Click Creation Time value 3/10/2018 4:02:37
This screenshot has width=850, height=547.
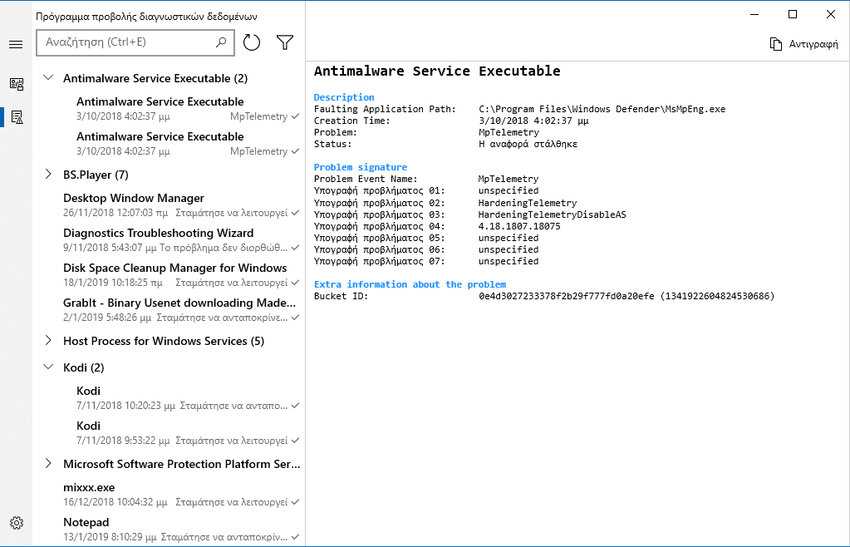click(x=533, y=121)
